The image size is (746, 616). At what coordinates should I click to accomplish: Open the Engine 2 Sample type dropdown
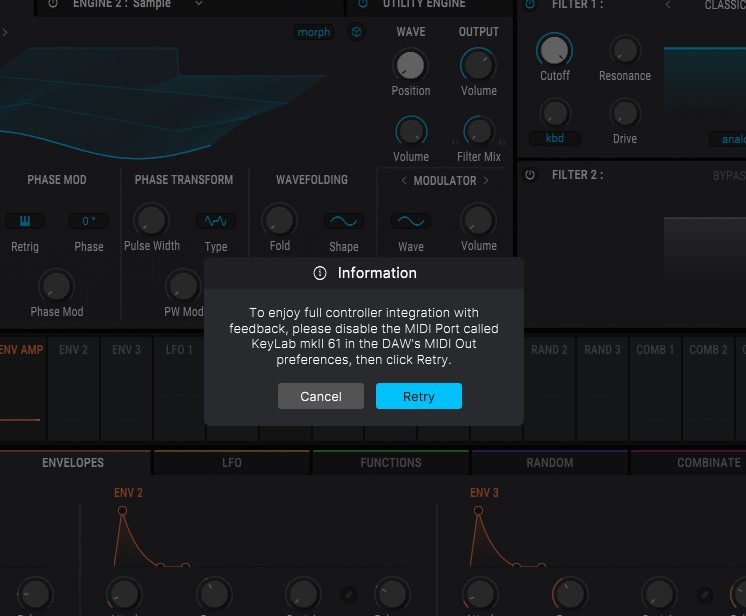[198, 4]
